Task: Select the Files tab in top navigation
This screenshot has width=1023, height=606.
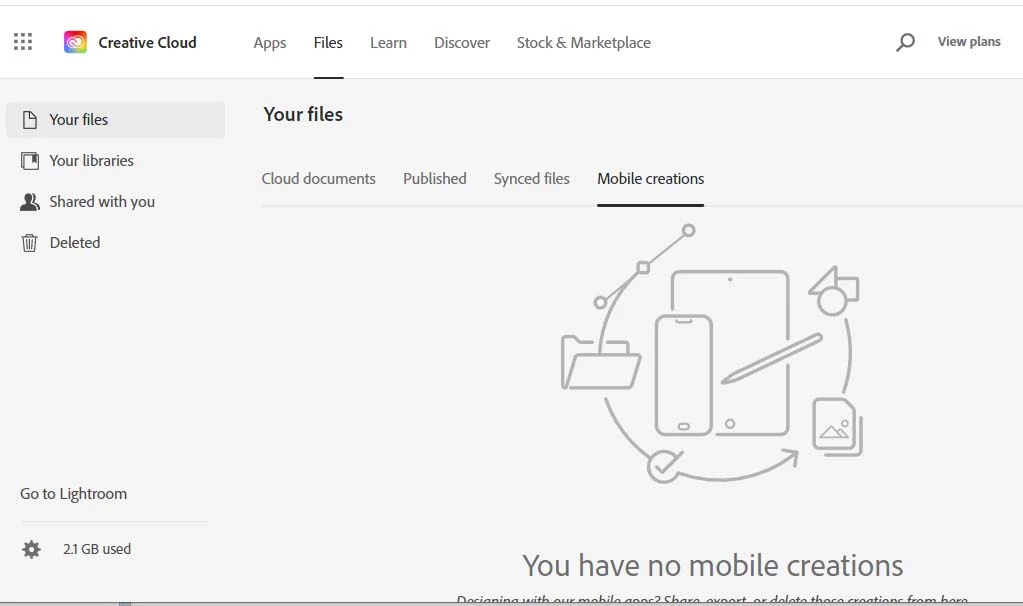Action: tap(328, 42)
